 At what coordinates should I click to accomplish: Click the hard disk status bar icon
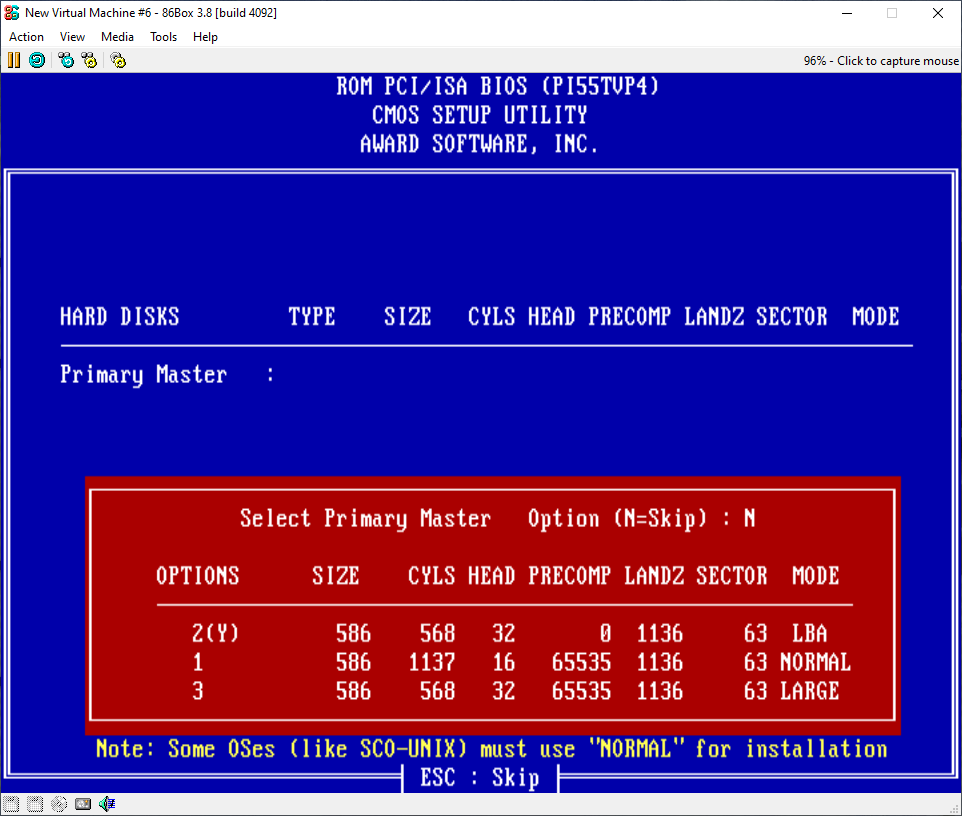83,804
